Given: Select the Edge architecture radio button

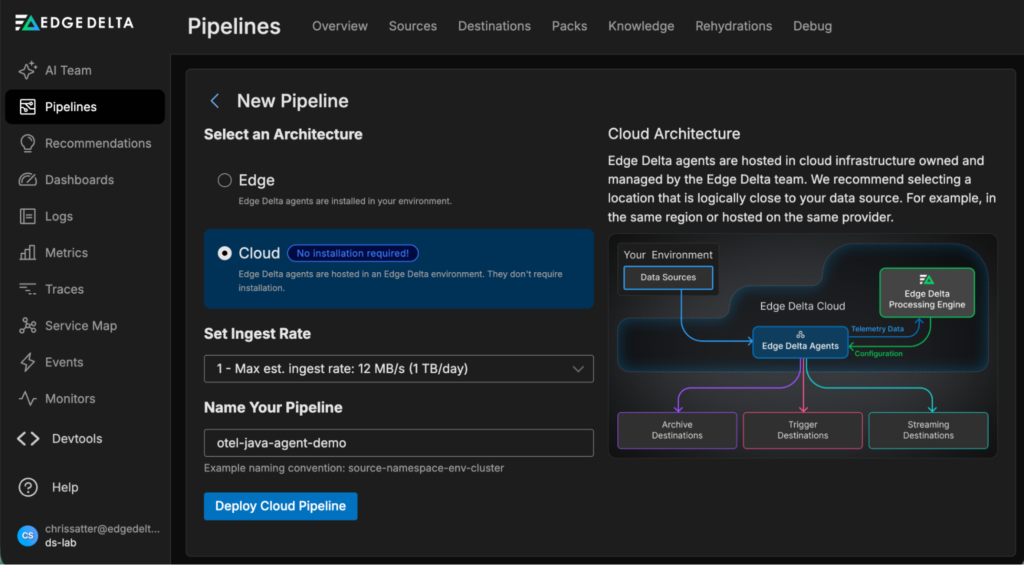Looking at the screenshot, I should tap(225, 181).
